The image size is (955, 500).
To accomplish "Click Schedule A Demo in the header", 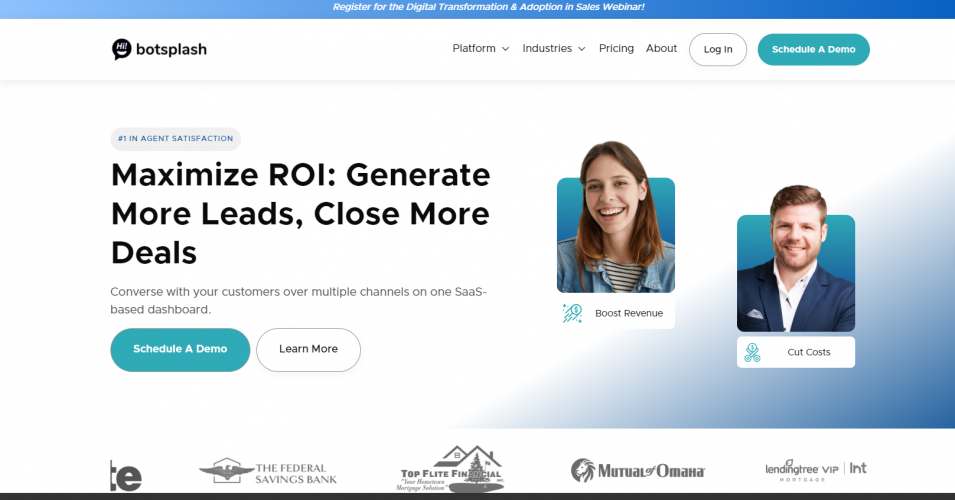I will coord(814,49).
